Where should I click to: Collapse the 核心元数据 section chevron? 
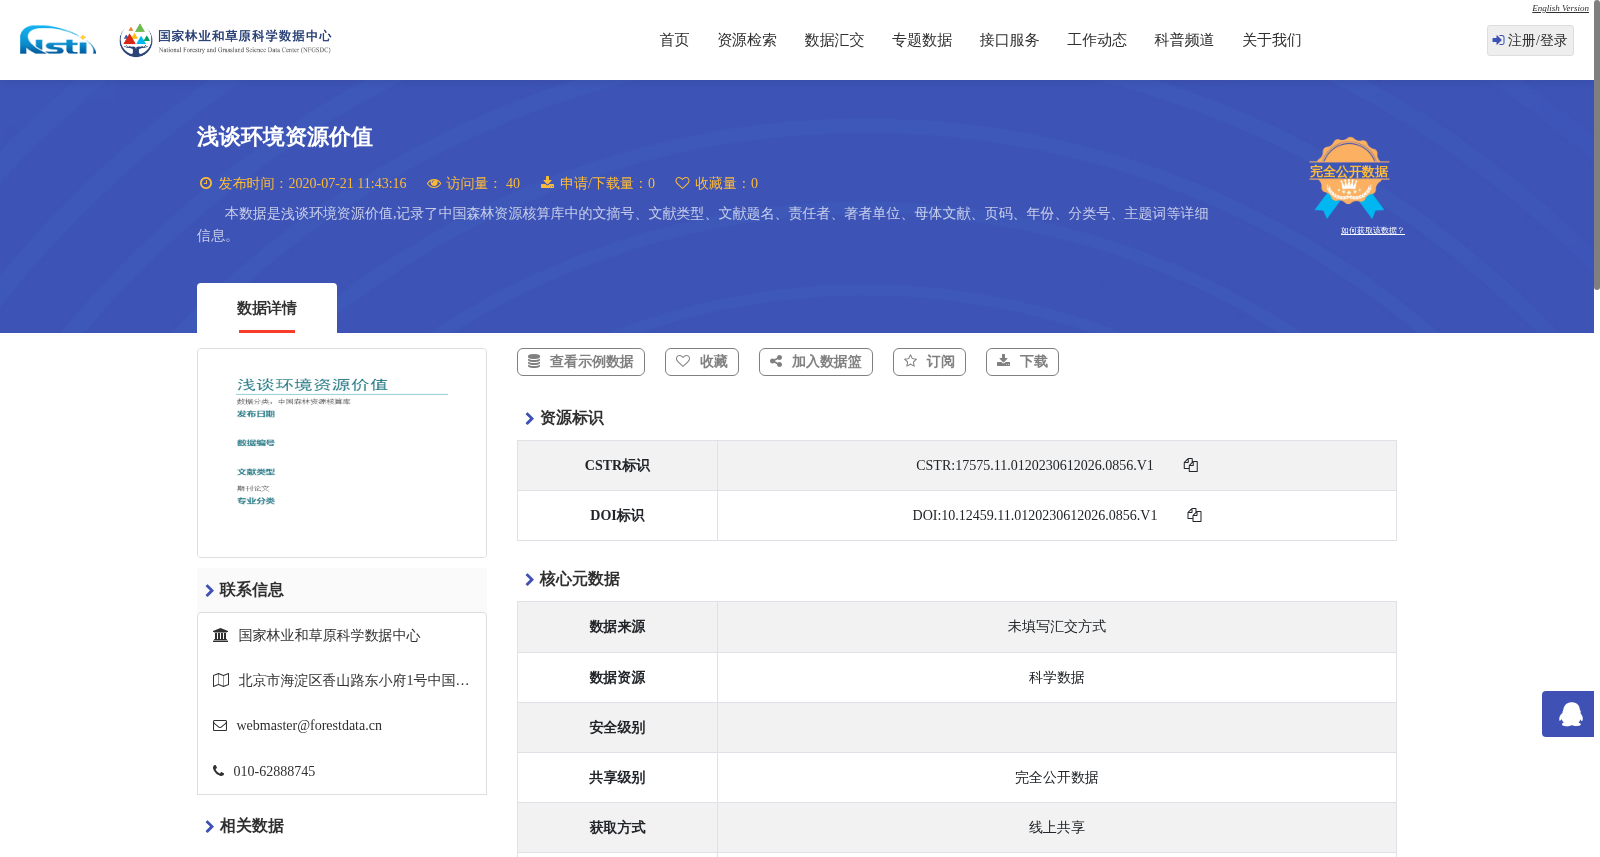(x=529, y=579)
